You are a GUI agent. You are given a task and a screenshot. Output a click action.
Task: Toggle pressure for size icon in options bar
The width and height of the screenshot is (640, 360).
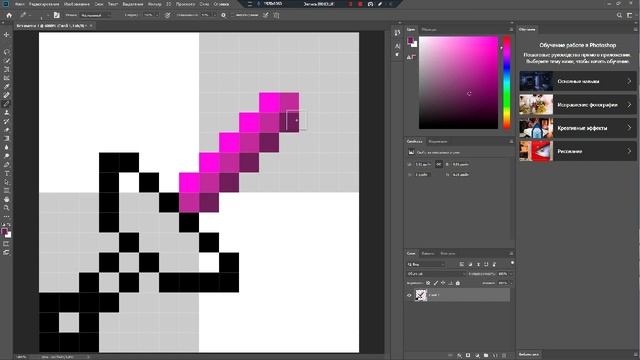(x=266, y=15)
